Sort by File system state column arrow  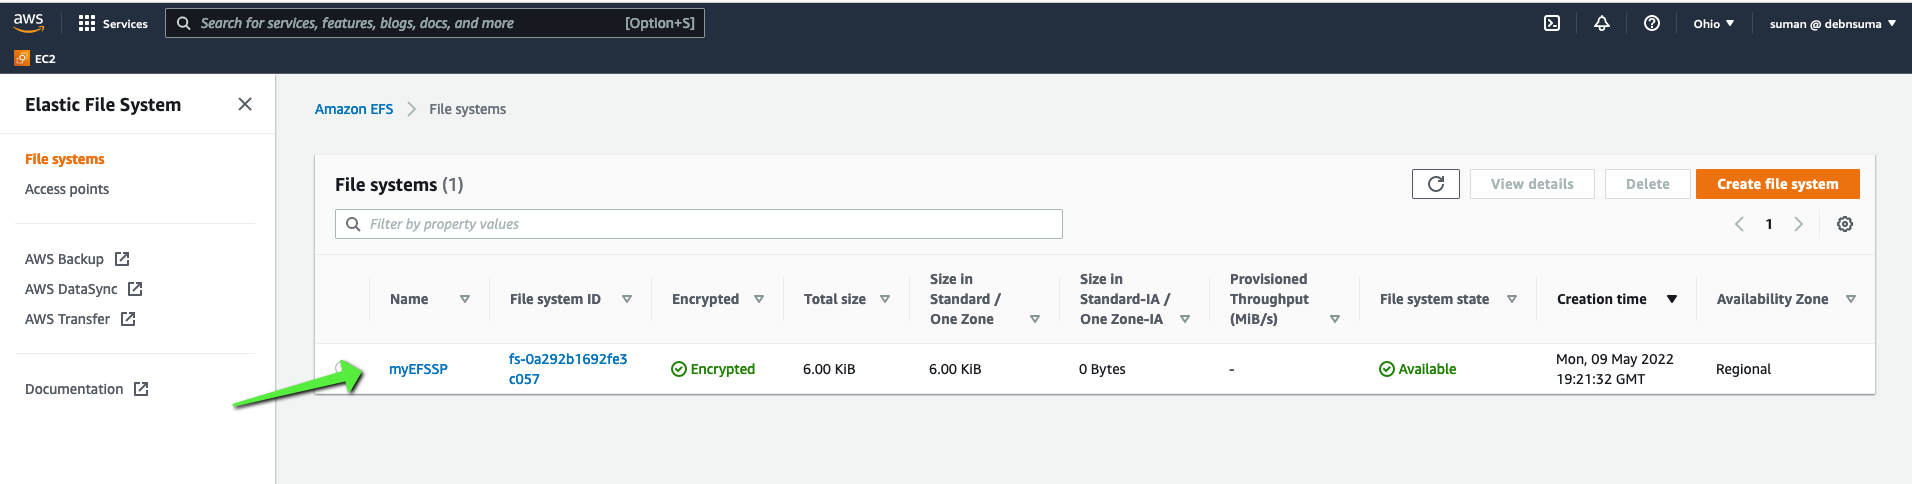coord(1512,299)
